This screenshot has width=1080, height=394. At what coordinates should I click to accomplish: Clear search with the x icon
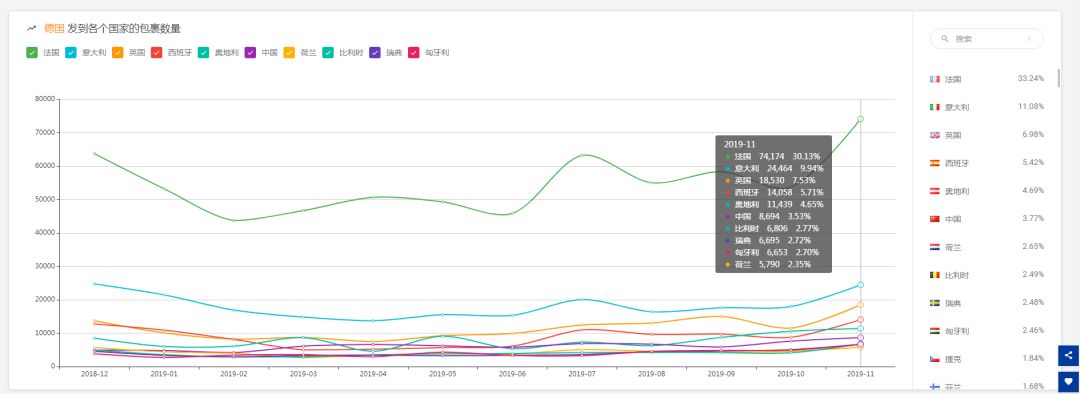[1029, 39]
